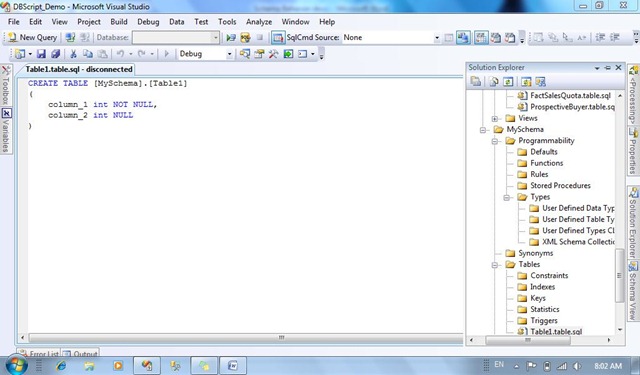Toggle Results to File icon
Image resolution: width=640 pixels, height=375 pixels.
[510, 38]
